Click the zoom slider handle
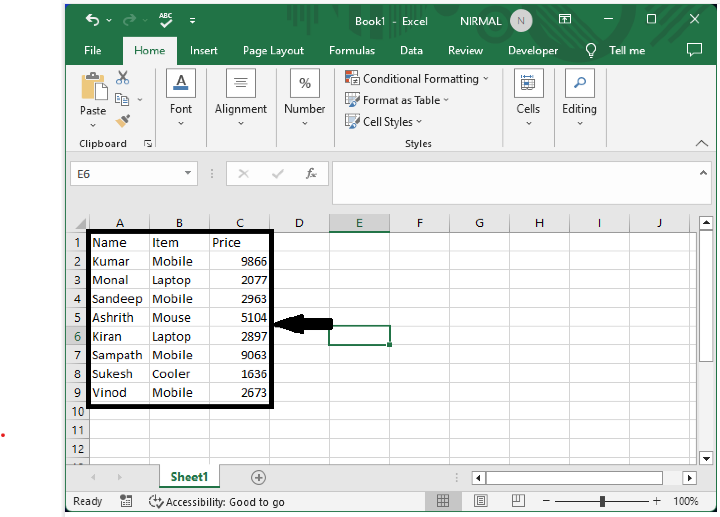 point(602,501)
